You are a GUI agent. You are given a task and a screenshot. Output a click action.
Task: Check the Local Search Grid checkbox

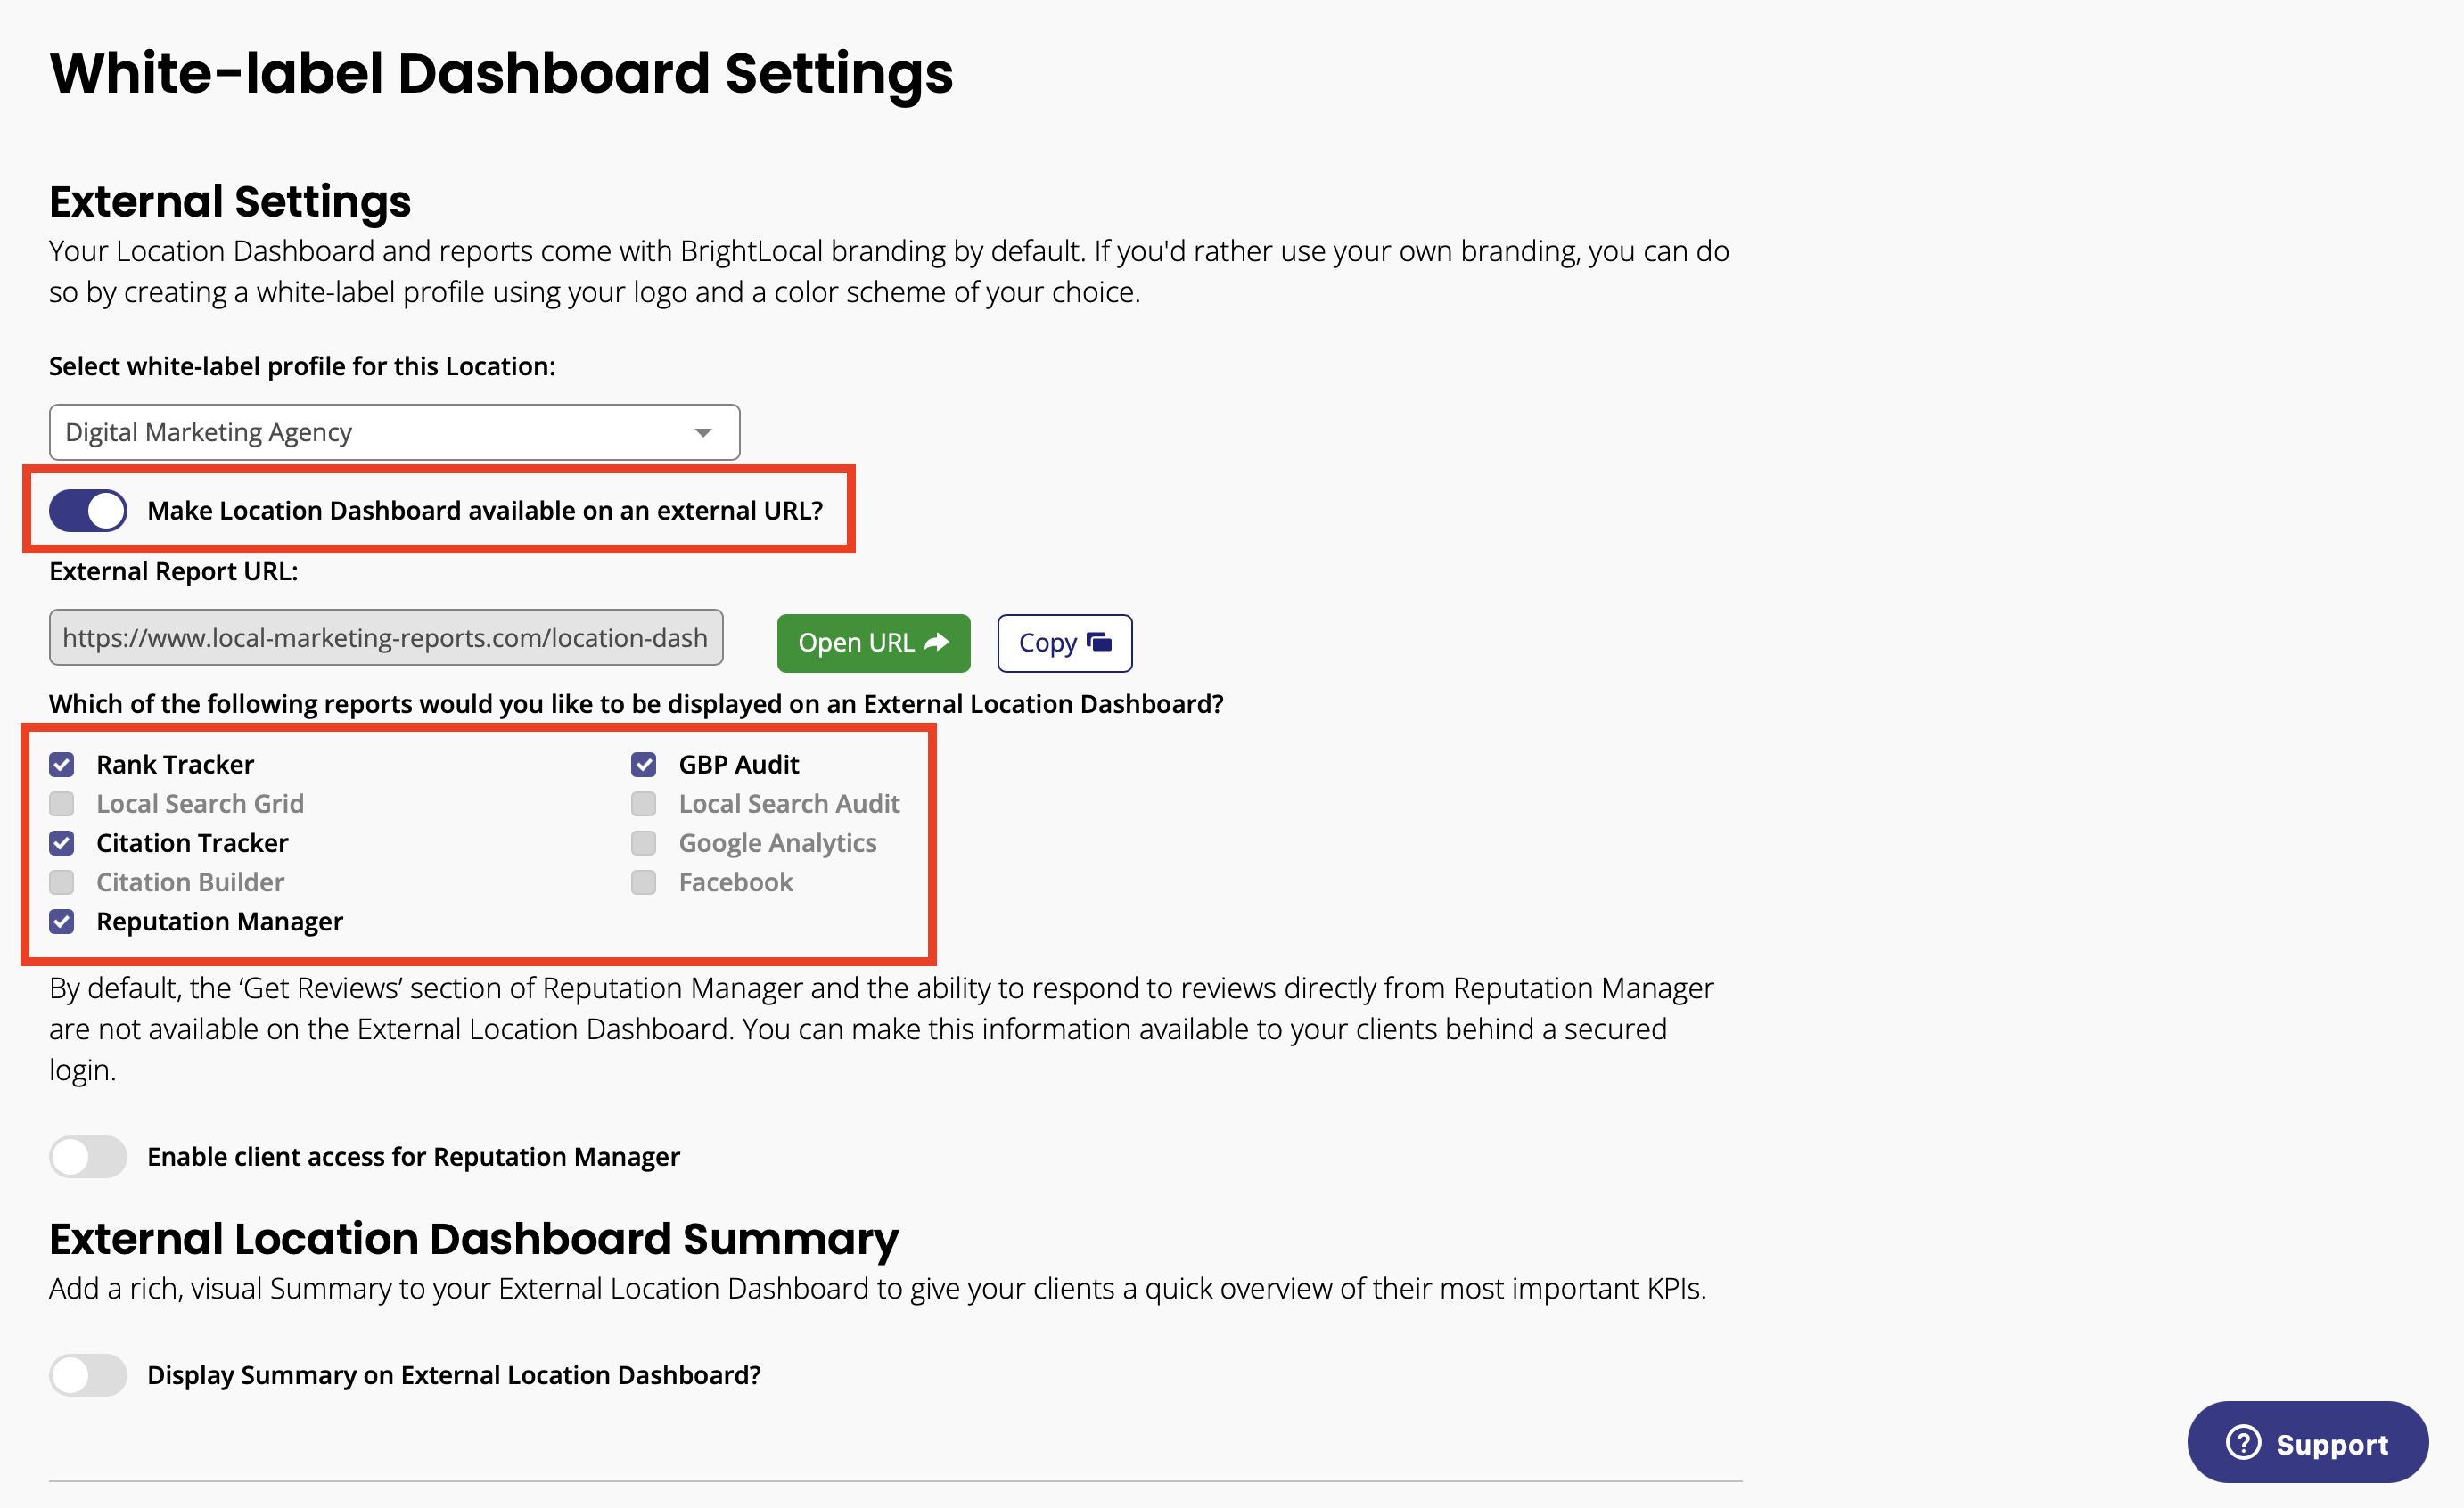tap(62, 803)
